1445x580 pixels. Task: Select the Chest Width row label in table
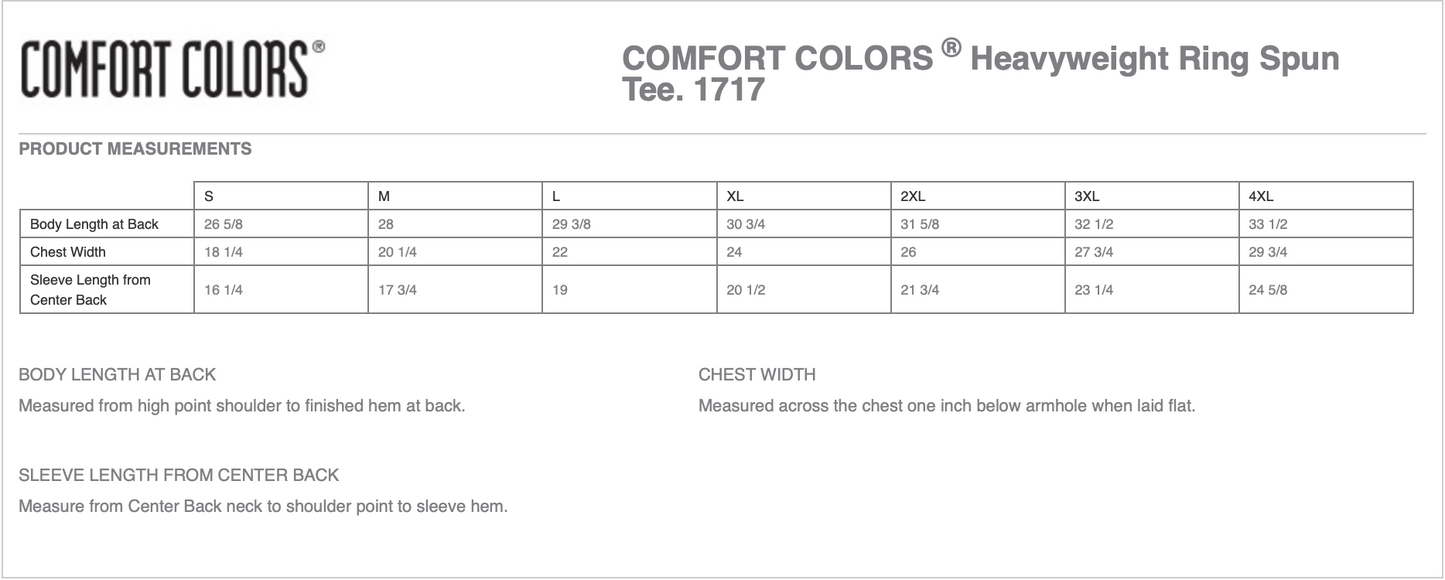click(68, 252)
